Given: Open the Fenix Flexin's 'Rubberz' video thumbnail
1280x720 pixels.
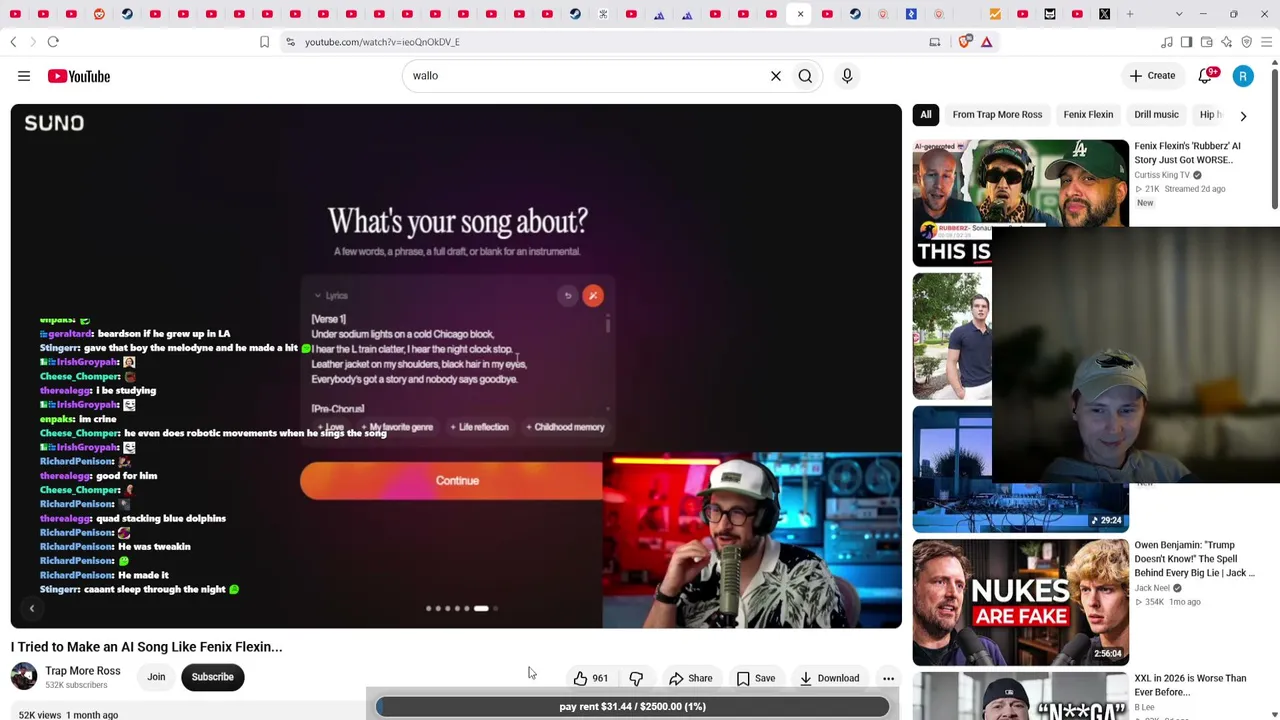Looking at the screenshot, I should pos(1020,203).
